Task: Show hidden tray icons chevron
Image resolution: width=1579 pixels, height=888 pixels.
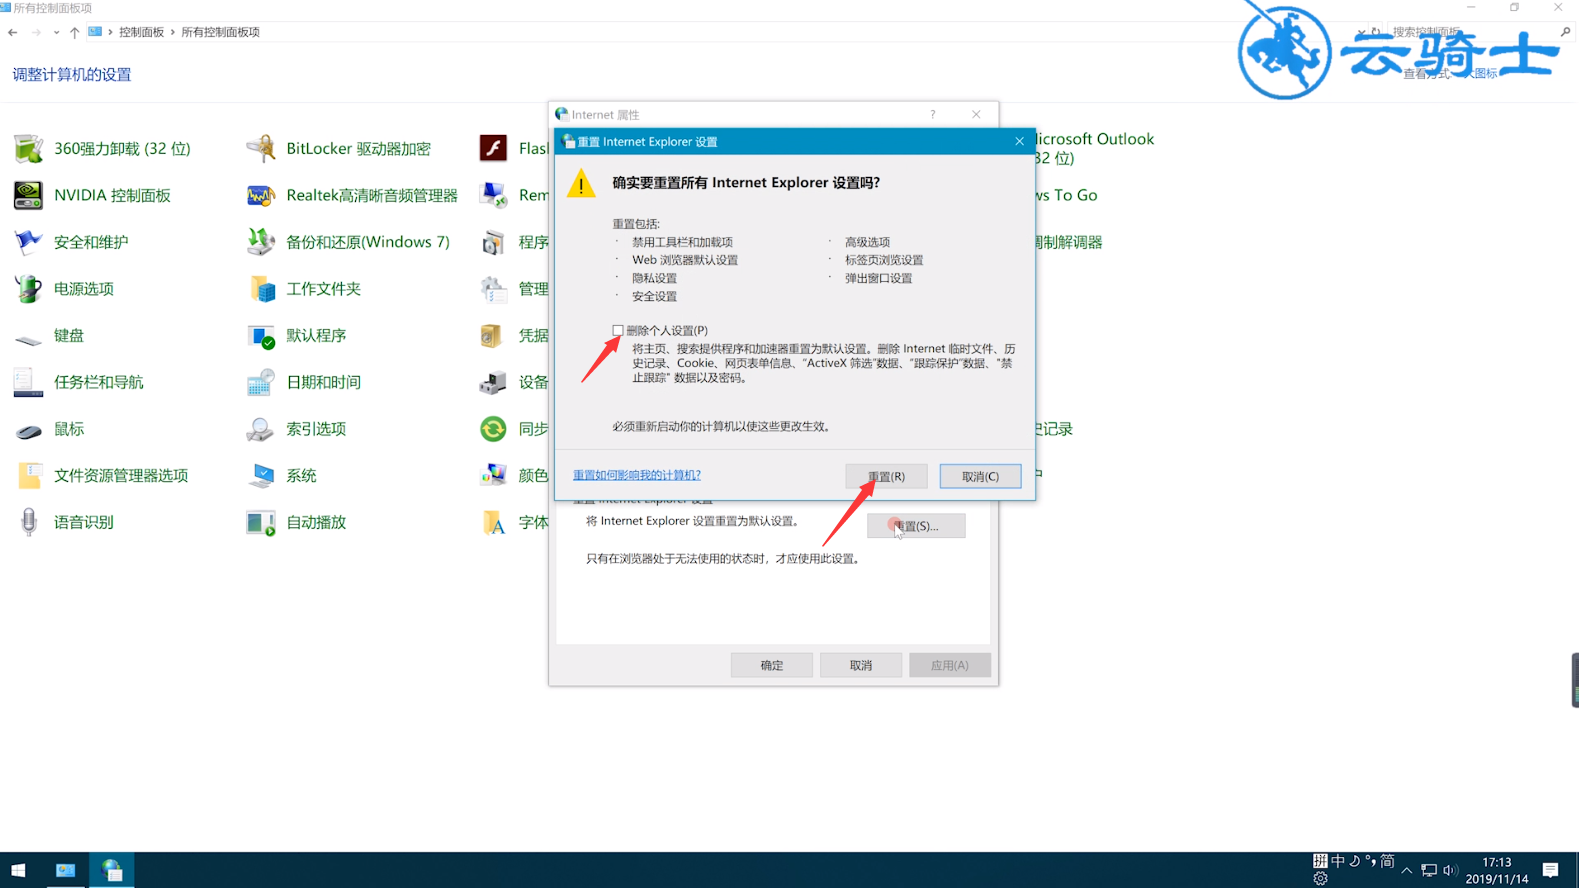Action: [x=1406, y=870]
